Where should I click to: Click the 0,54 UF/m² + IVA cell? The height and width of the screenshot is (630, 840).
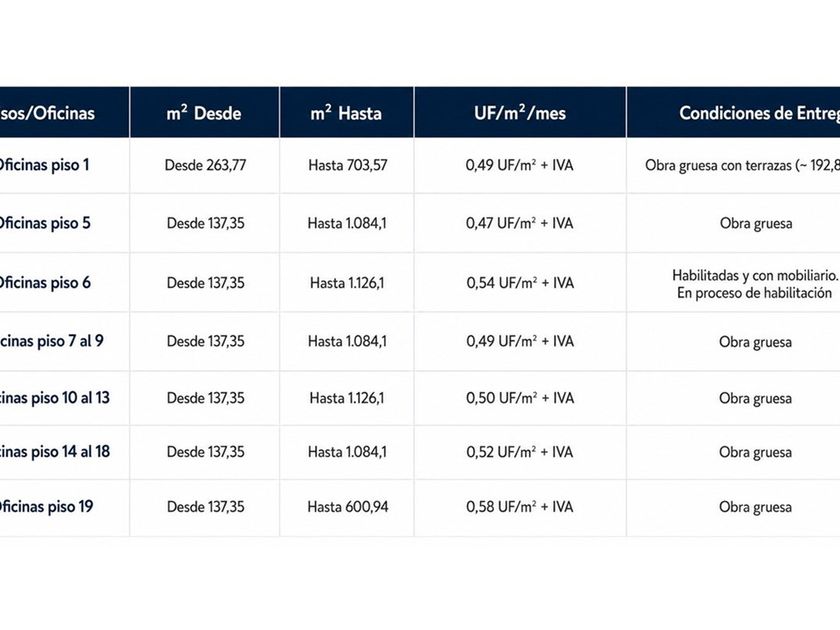[x=520, y=282]
